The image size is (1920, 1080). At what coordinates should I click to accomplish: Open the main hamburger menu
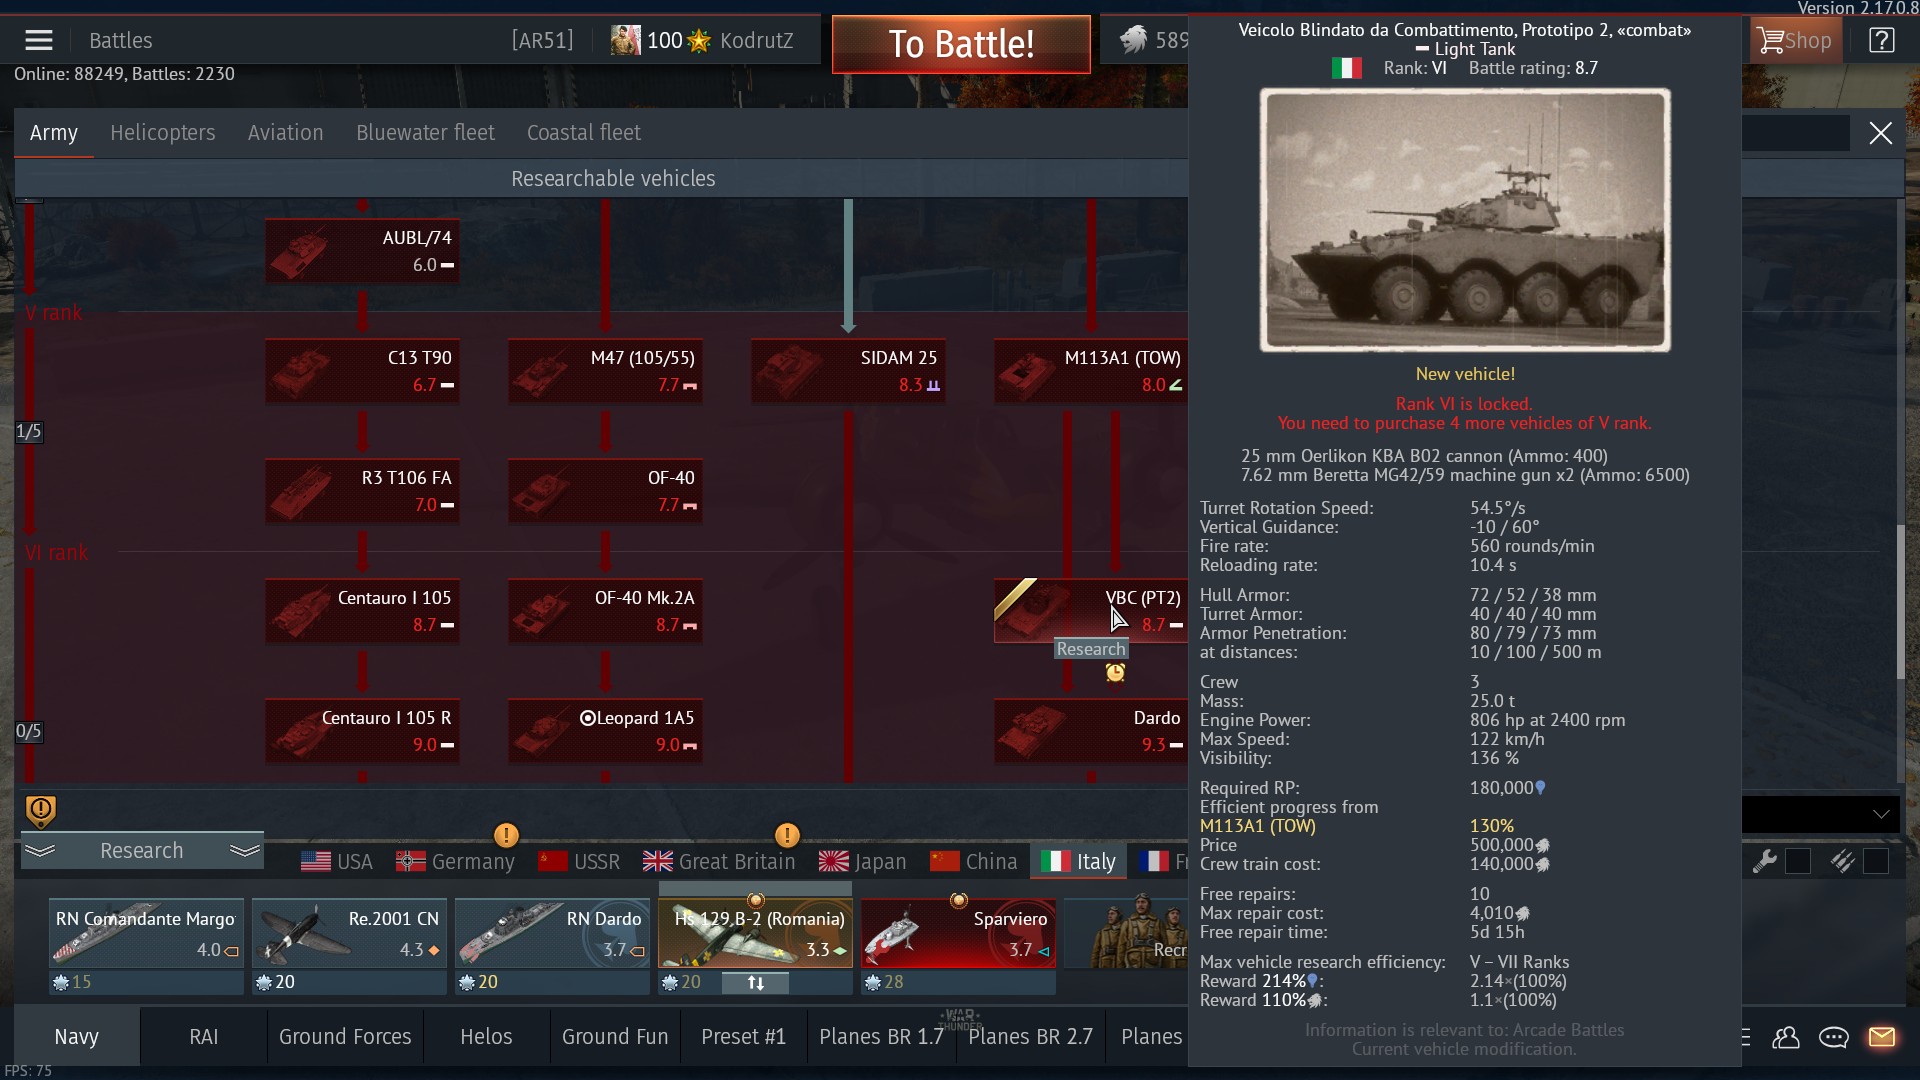click(39, 40)
